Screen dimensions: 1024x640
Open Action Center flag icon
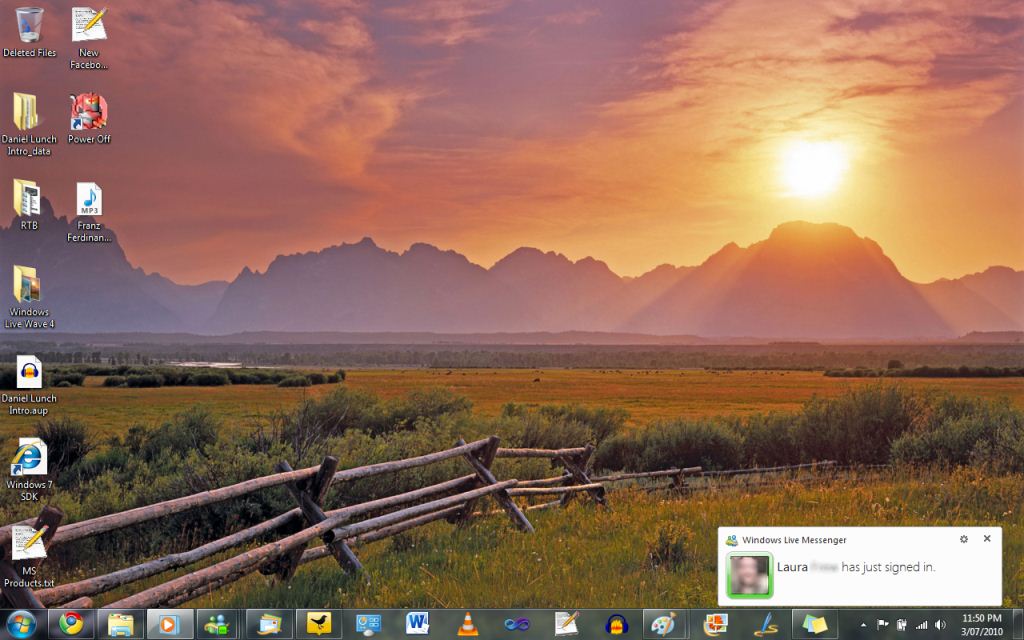(882, 625)
